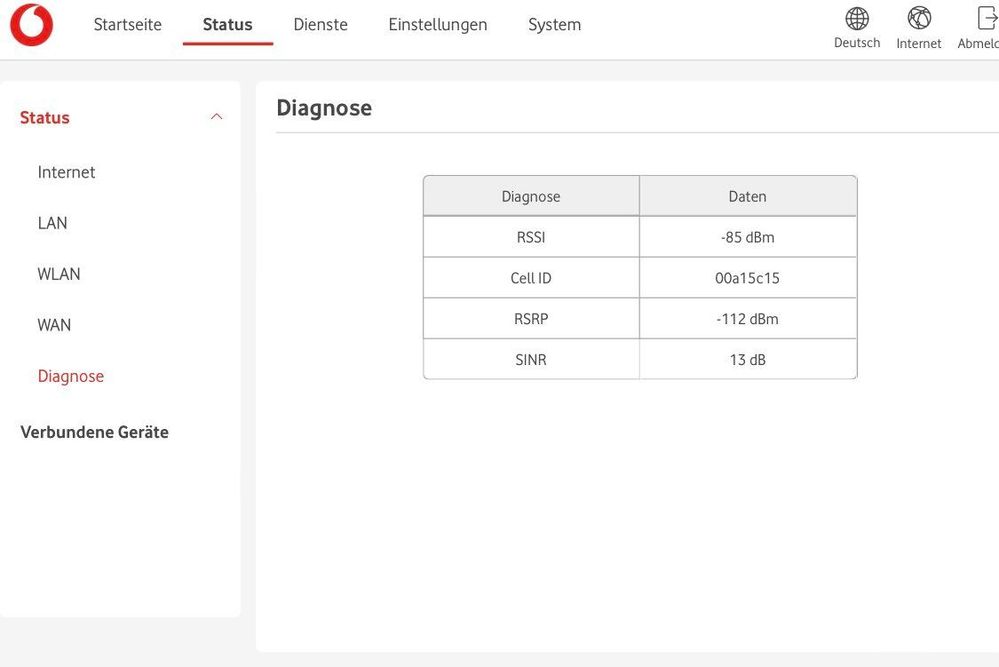Open the Startseite tab
This screenshot has width=999, height=667.
click(x=127, y=25)
